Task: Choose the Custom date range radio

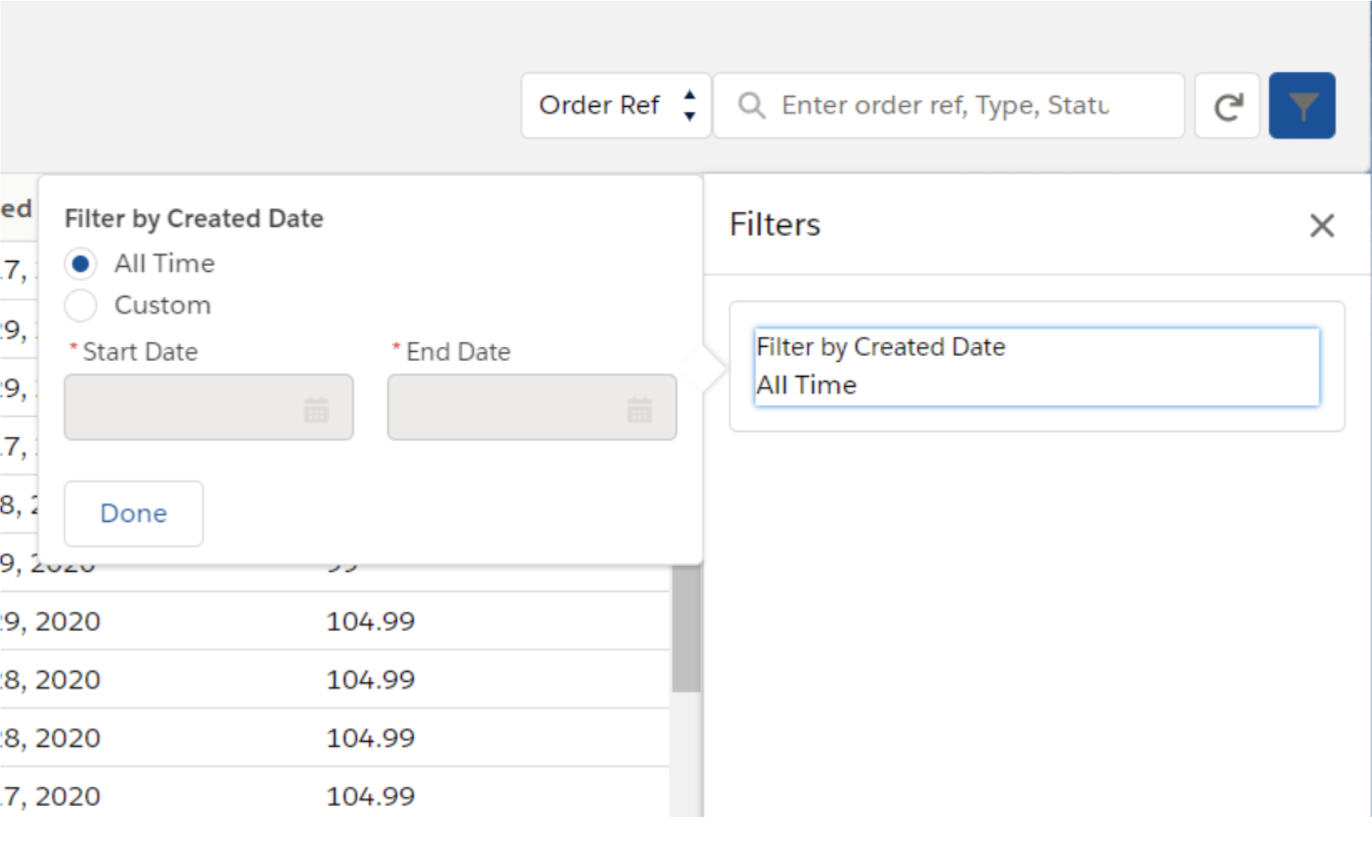Action: click(81, 305)
